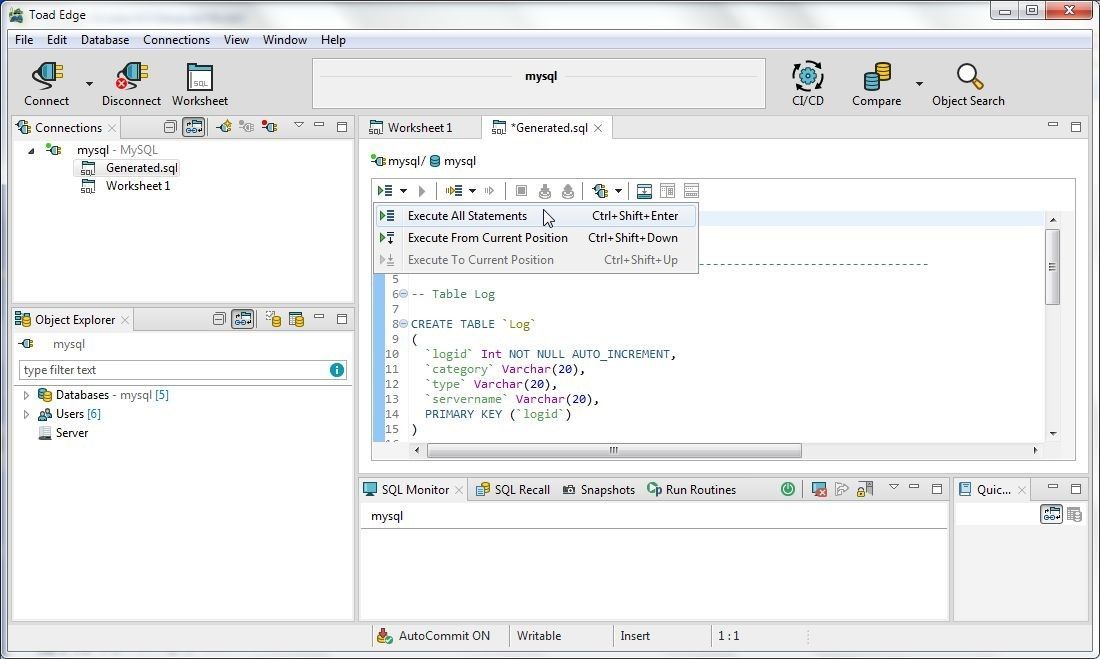Click the Object Explorer dashed-box database icon
Screen dimensions: 1100x659
273,319
